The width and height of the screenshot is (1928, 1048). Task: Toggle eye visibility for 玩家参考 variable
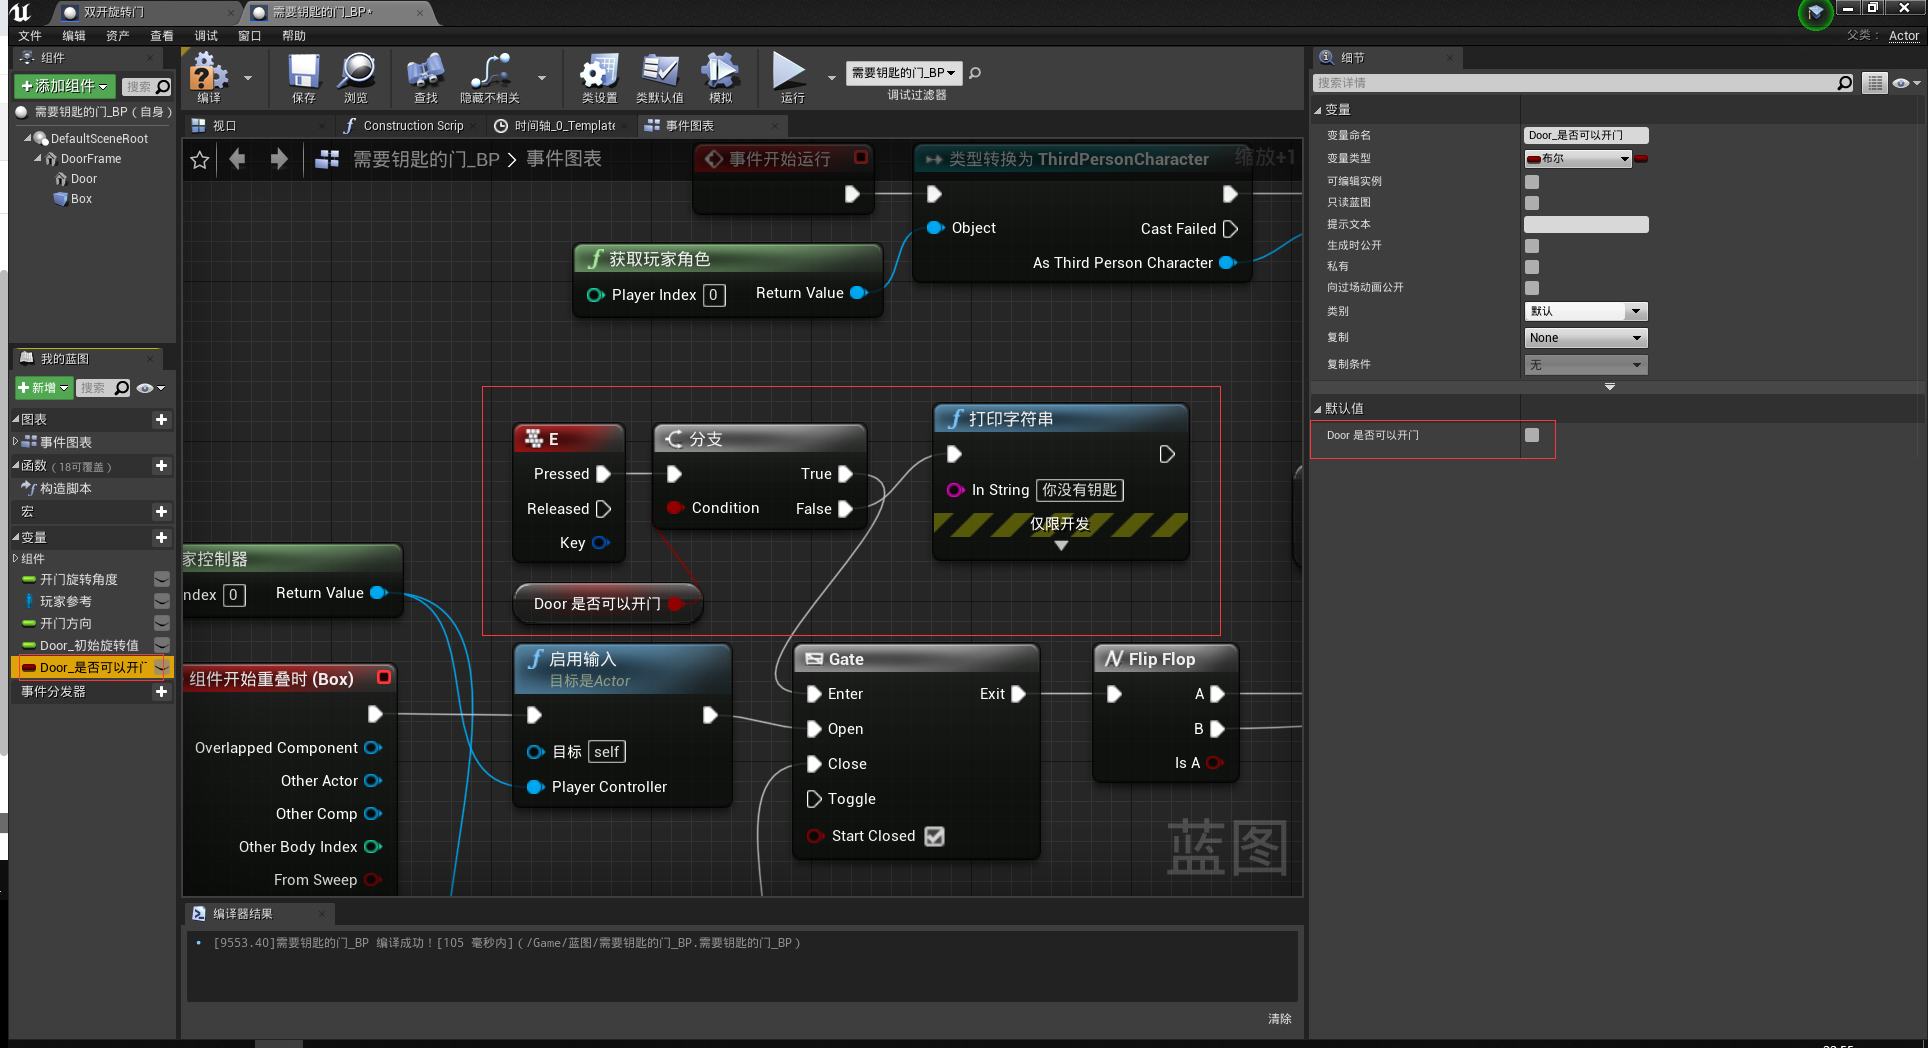pos(161,601)
